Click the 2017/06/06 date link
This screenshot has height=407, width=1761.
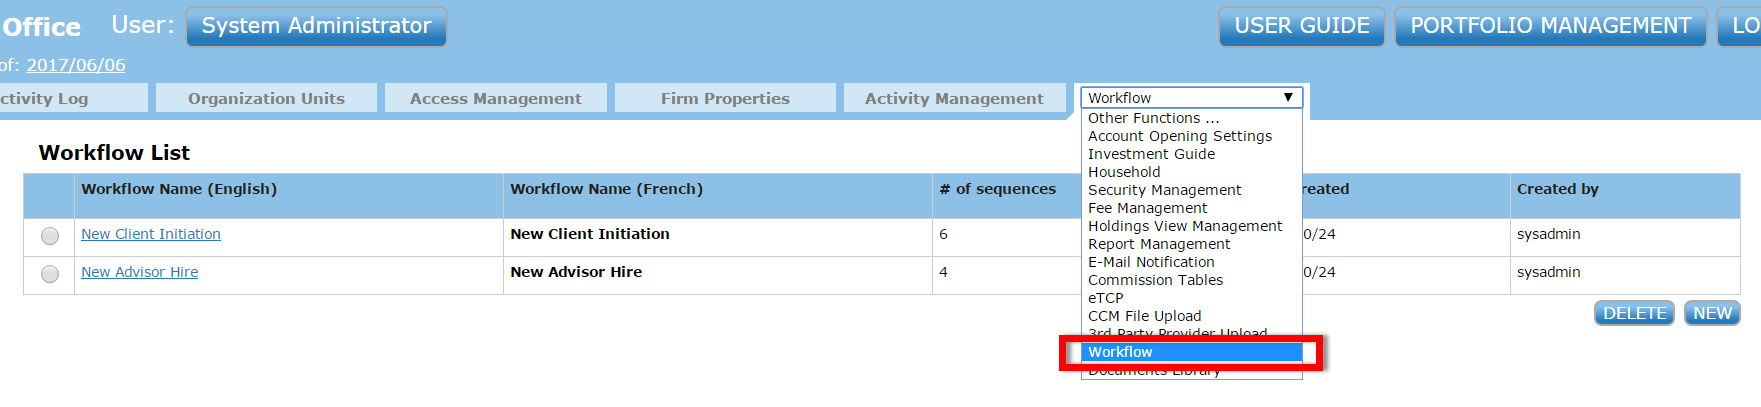coord(76,65)
